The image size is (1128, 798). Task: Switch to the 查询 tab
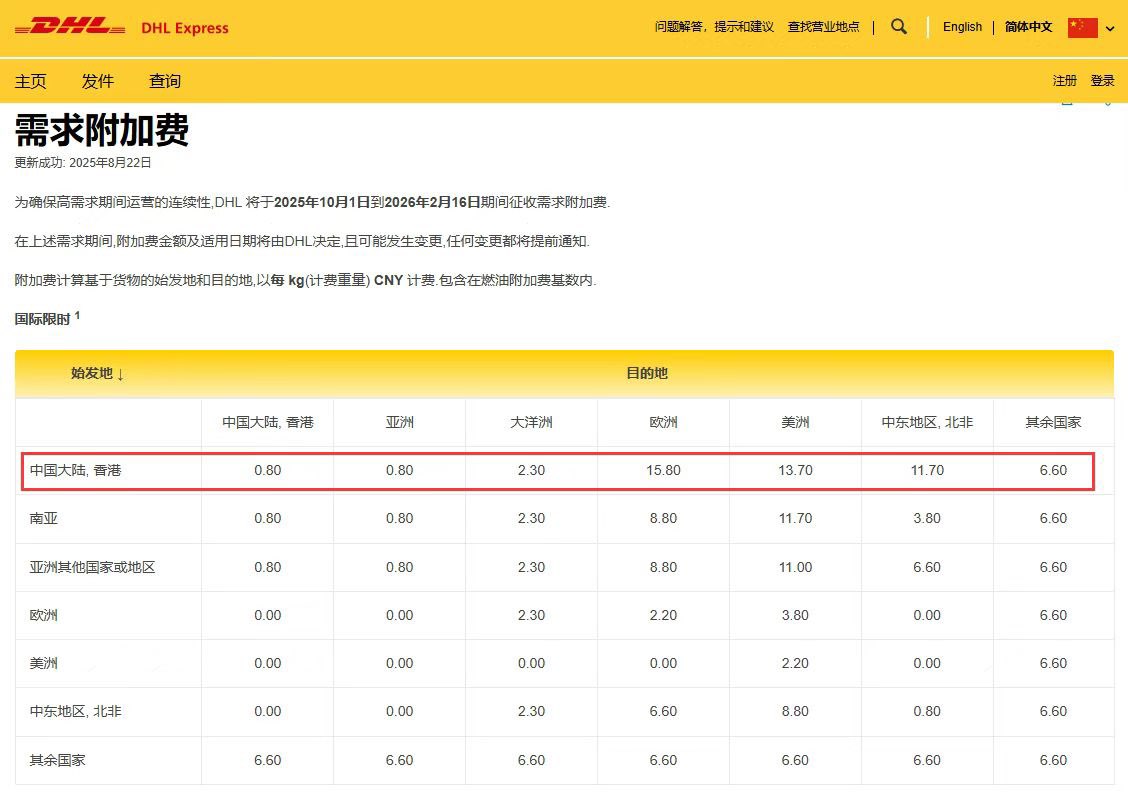(163, 81)
